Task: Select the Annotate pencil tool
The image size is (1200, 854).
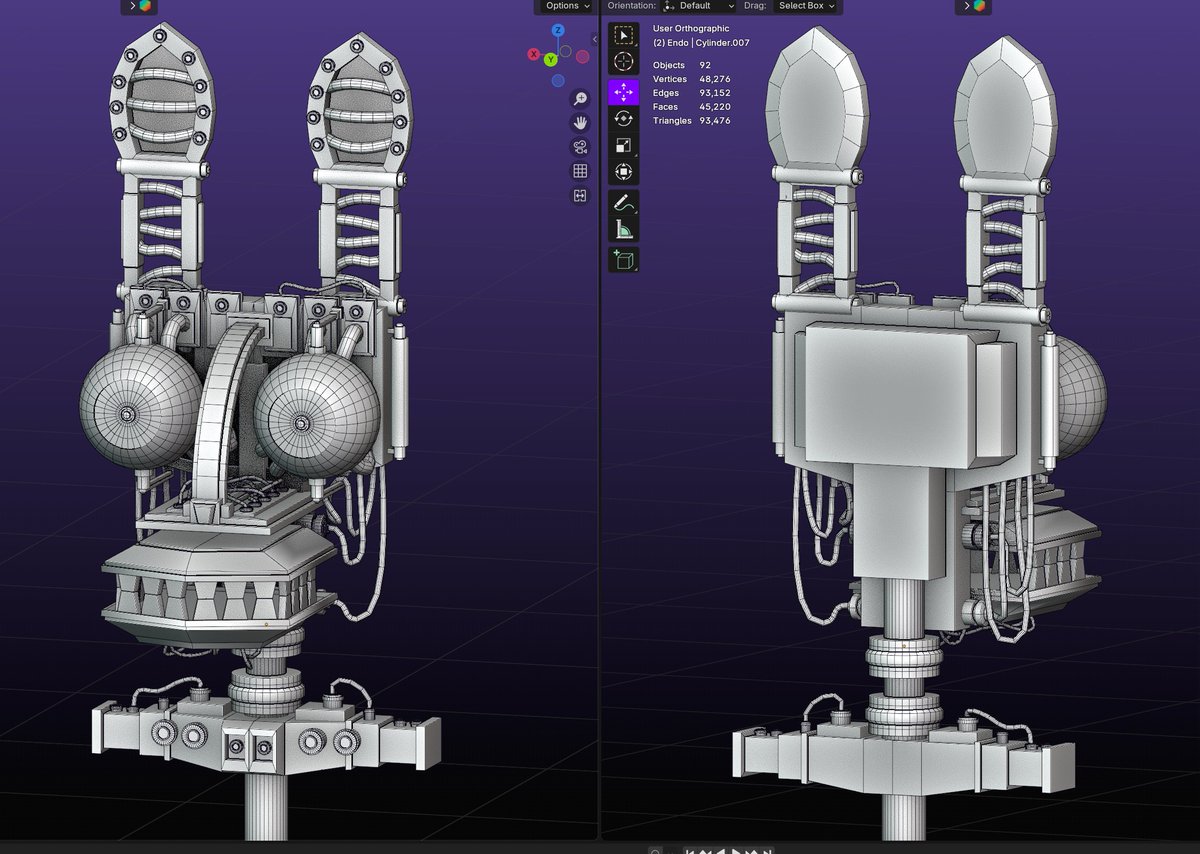Action: pos(624,202)
